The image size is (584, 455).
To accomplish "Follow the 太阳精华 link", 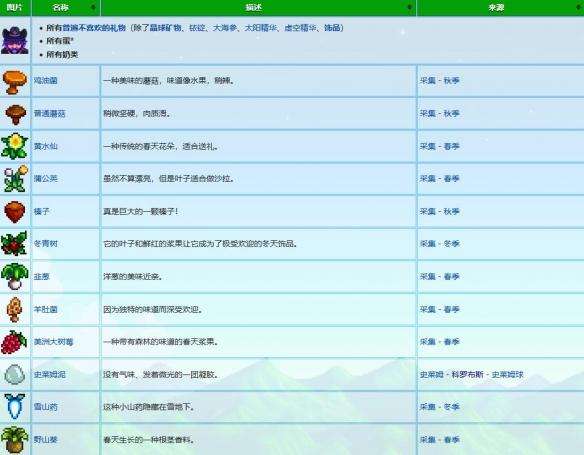I will (x=260, y=28).
